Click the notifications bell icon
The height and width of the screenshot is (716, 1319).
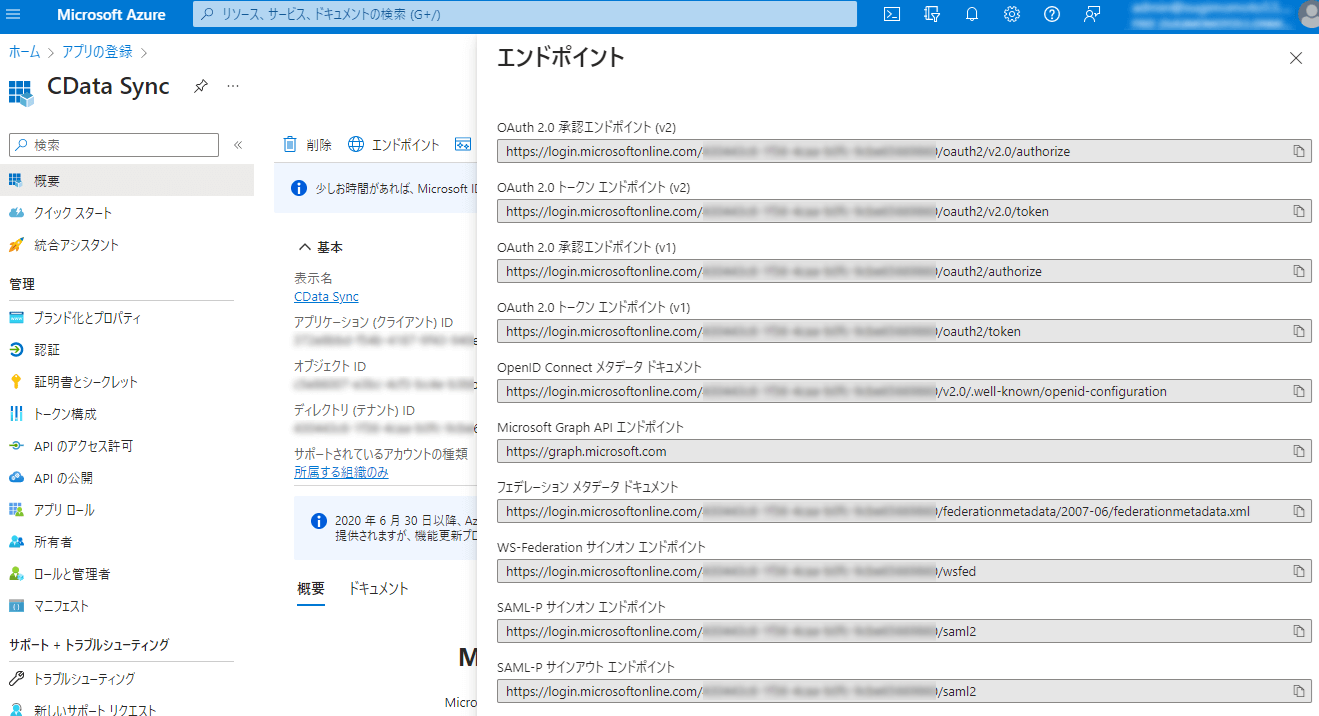coord(972,14)
